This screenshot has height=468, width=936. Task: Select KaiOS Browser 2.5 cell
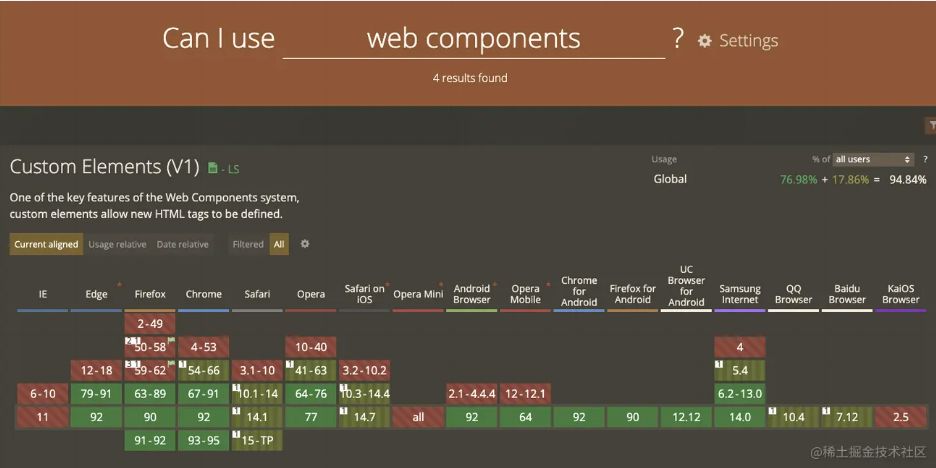coord(901,417)
